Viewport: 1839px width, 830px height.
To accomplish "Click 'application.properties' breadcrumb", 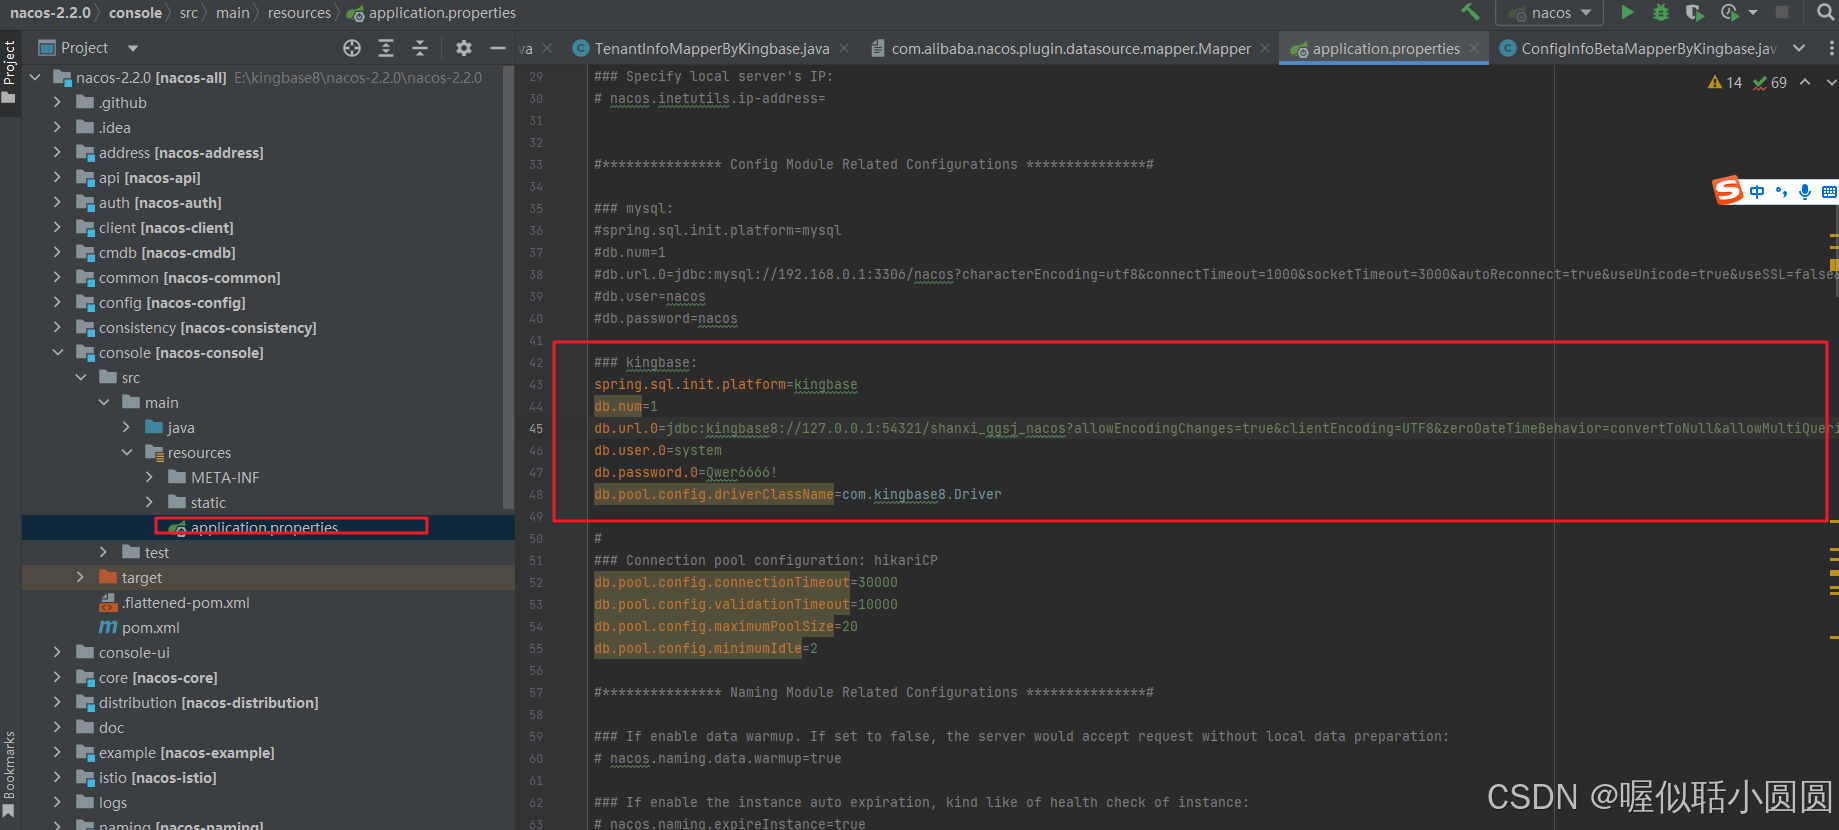I will [x=431, y=13].
